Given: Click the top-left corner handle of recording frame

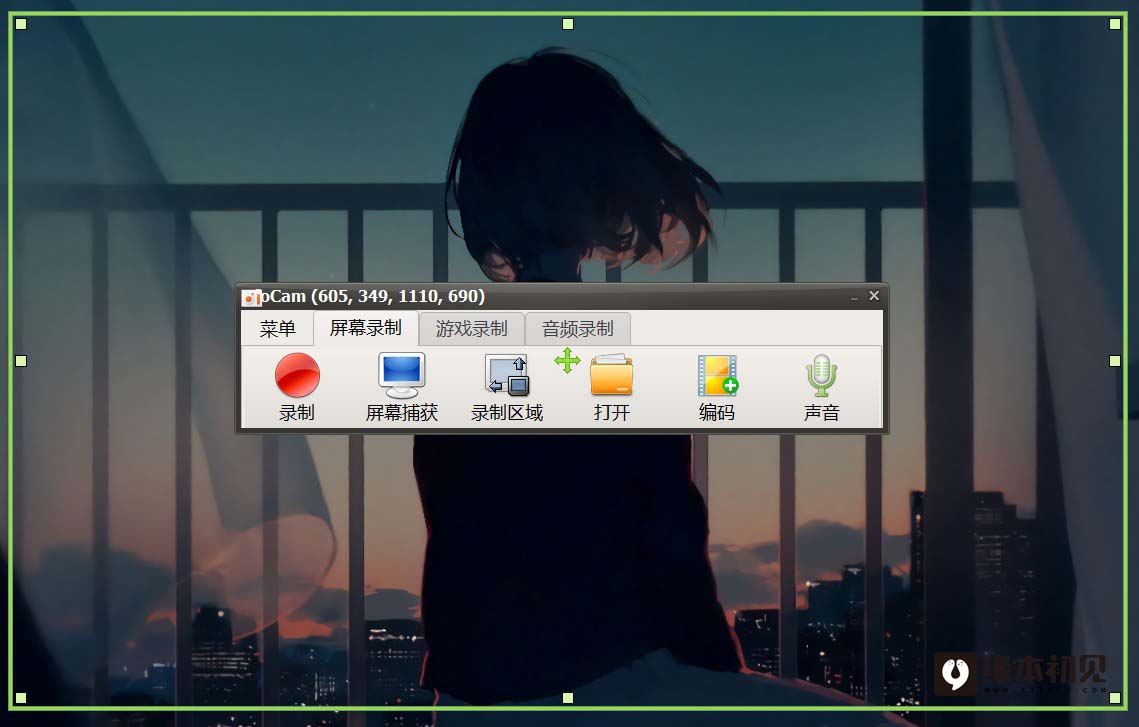Looking at the screenshot, I should click(21, 24).
